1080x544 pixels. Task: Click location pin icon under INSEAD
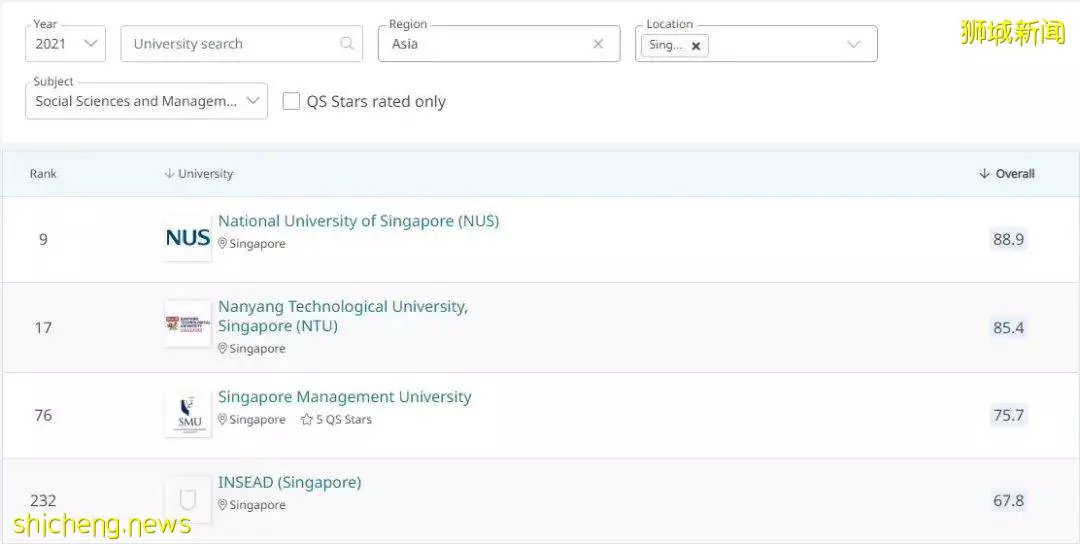(x=222, y=505)
